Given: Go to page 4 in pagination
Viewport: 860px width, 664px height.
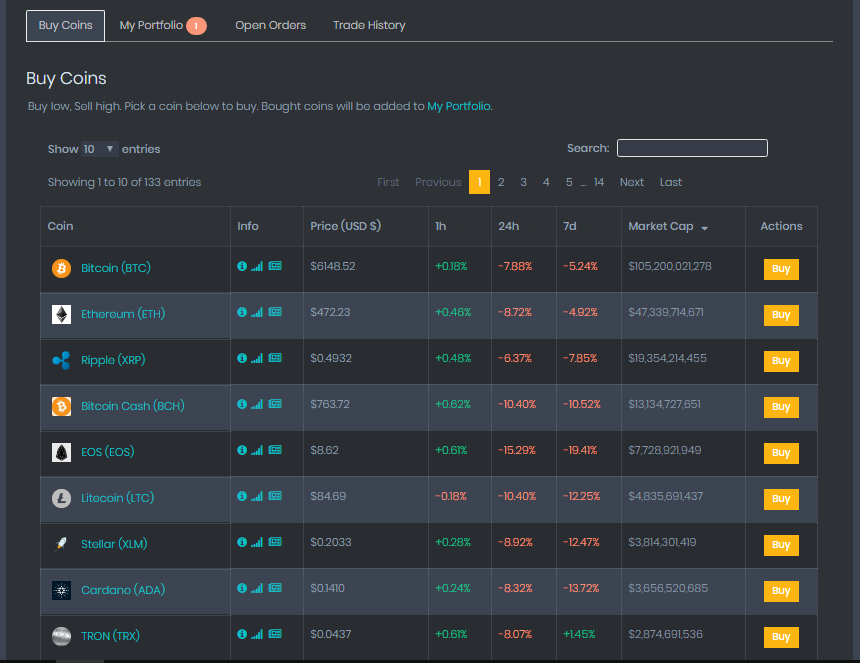Looking at the screenshot, I should [546, 182].
